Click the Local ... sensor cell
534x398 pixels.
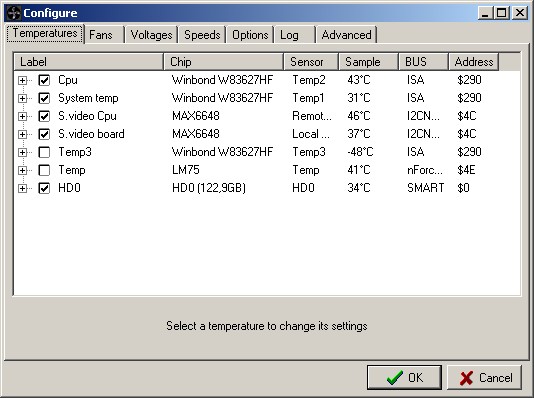tap(311, 134)
